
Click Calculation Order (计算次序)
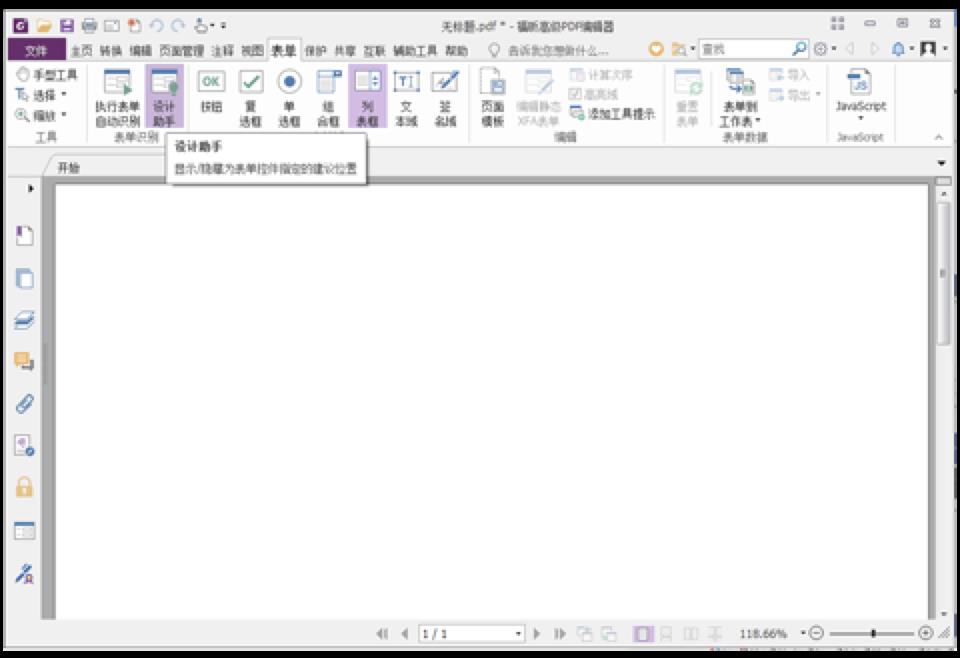[x=601, y=75]
